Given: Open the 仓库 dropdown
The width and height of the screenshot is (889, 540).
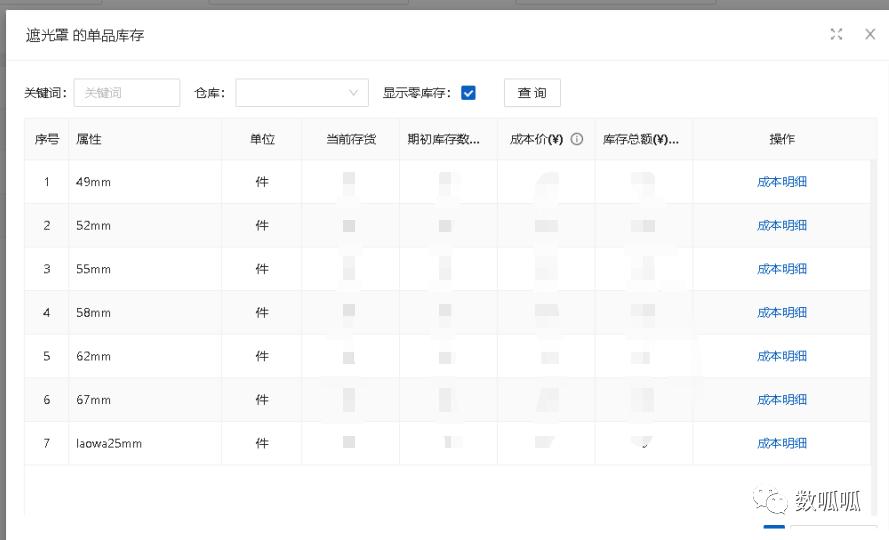Looking at the screenshot, I should click(302, 92).
